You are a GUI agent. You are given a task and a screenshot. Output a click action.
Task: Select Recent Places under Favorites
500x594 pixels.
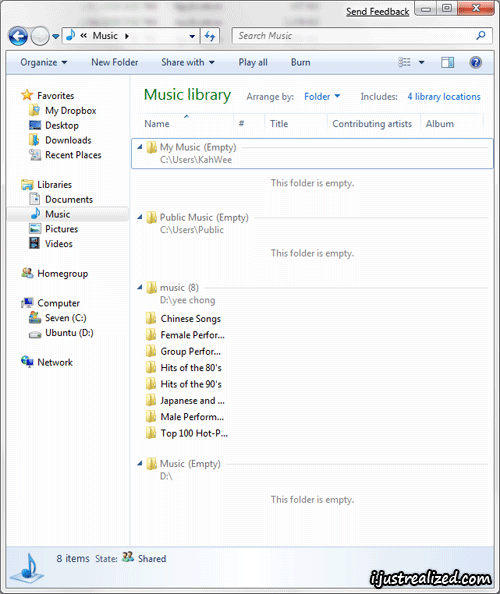pos(65,155)
